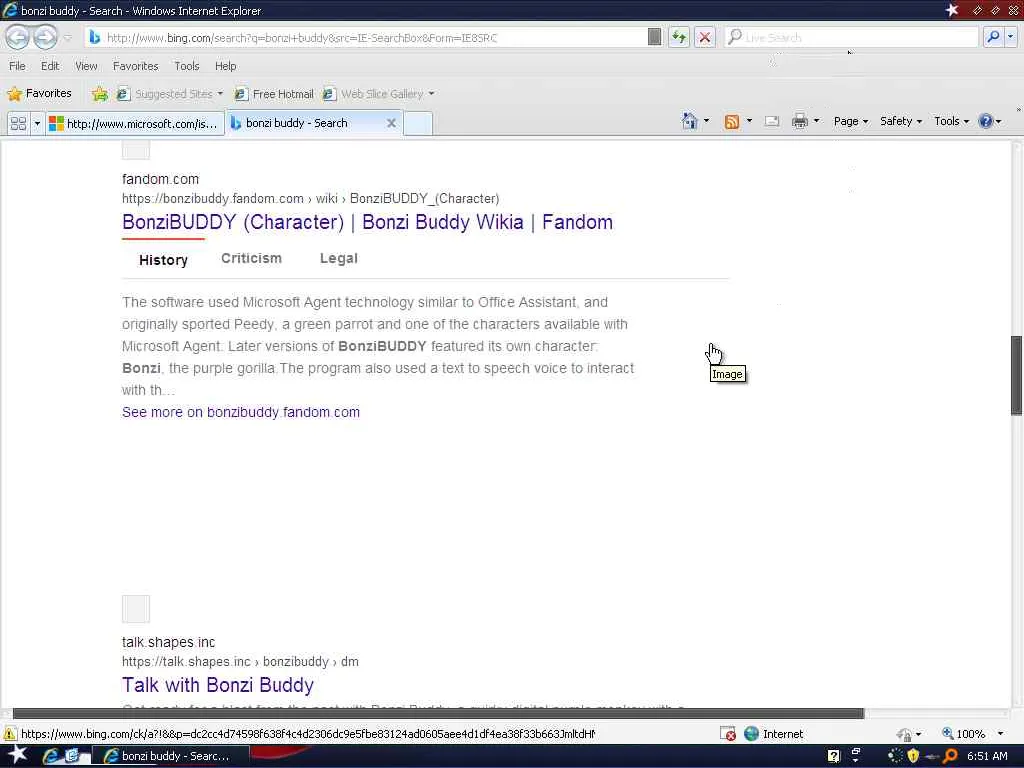Image resolution: width=1024 pixels, height=768 pixels.
Task: Open the search provider dropdown arrow
Action: click(x=1010, y=37)
